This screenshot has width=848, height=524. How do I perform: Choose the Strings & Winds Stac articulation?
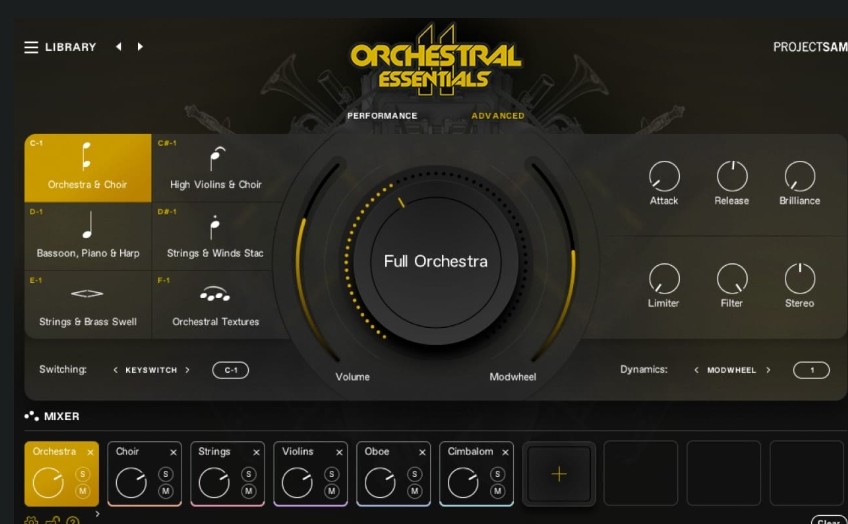point(215,236)
